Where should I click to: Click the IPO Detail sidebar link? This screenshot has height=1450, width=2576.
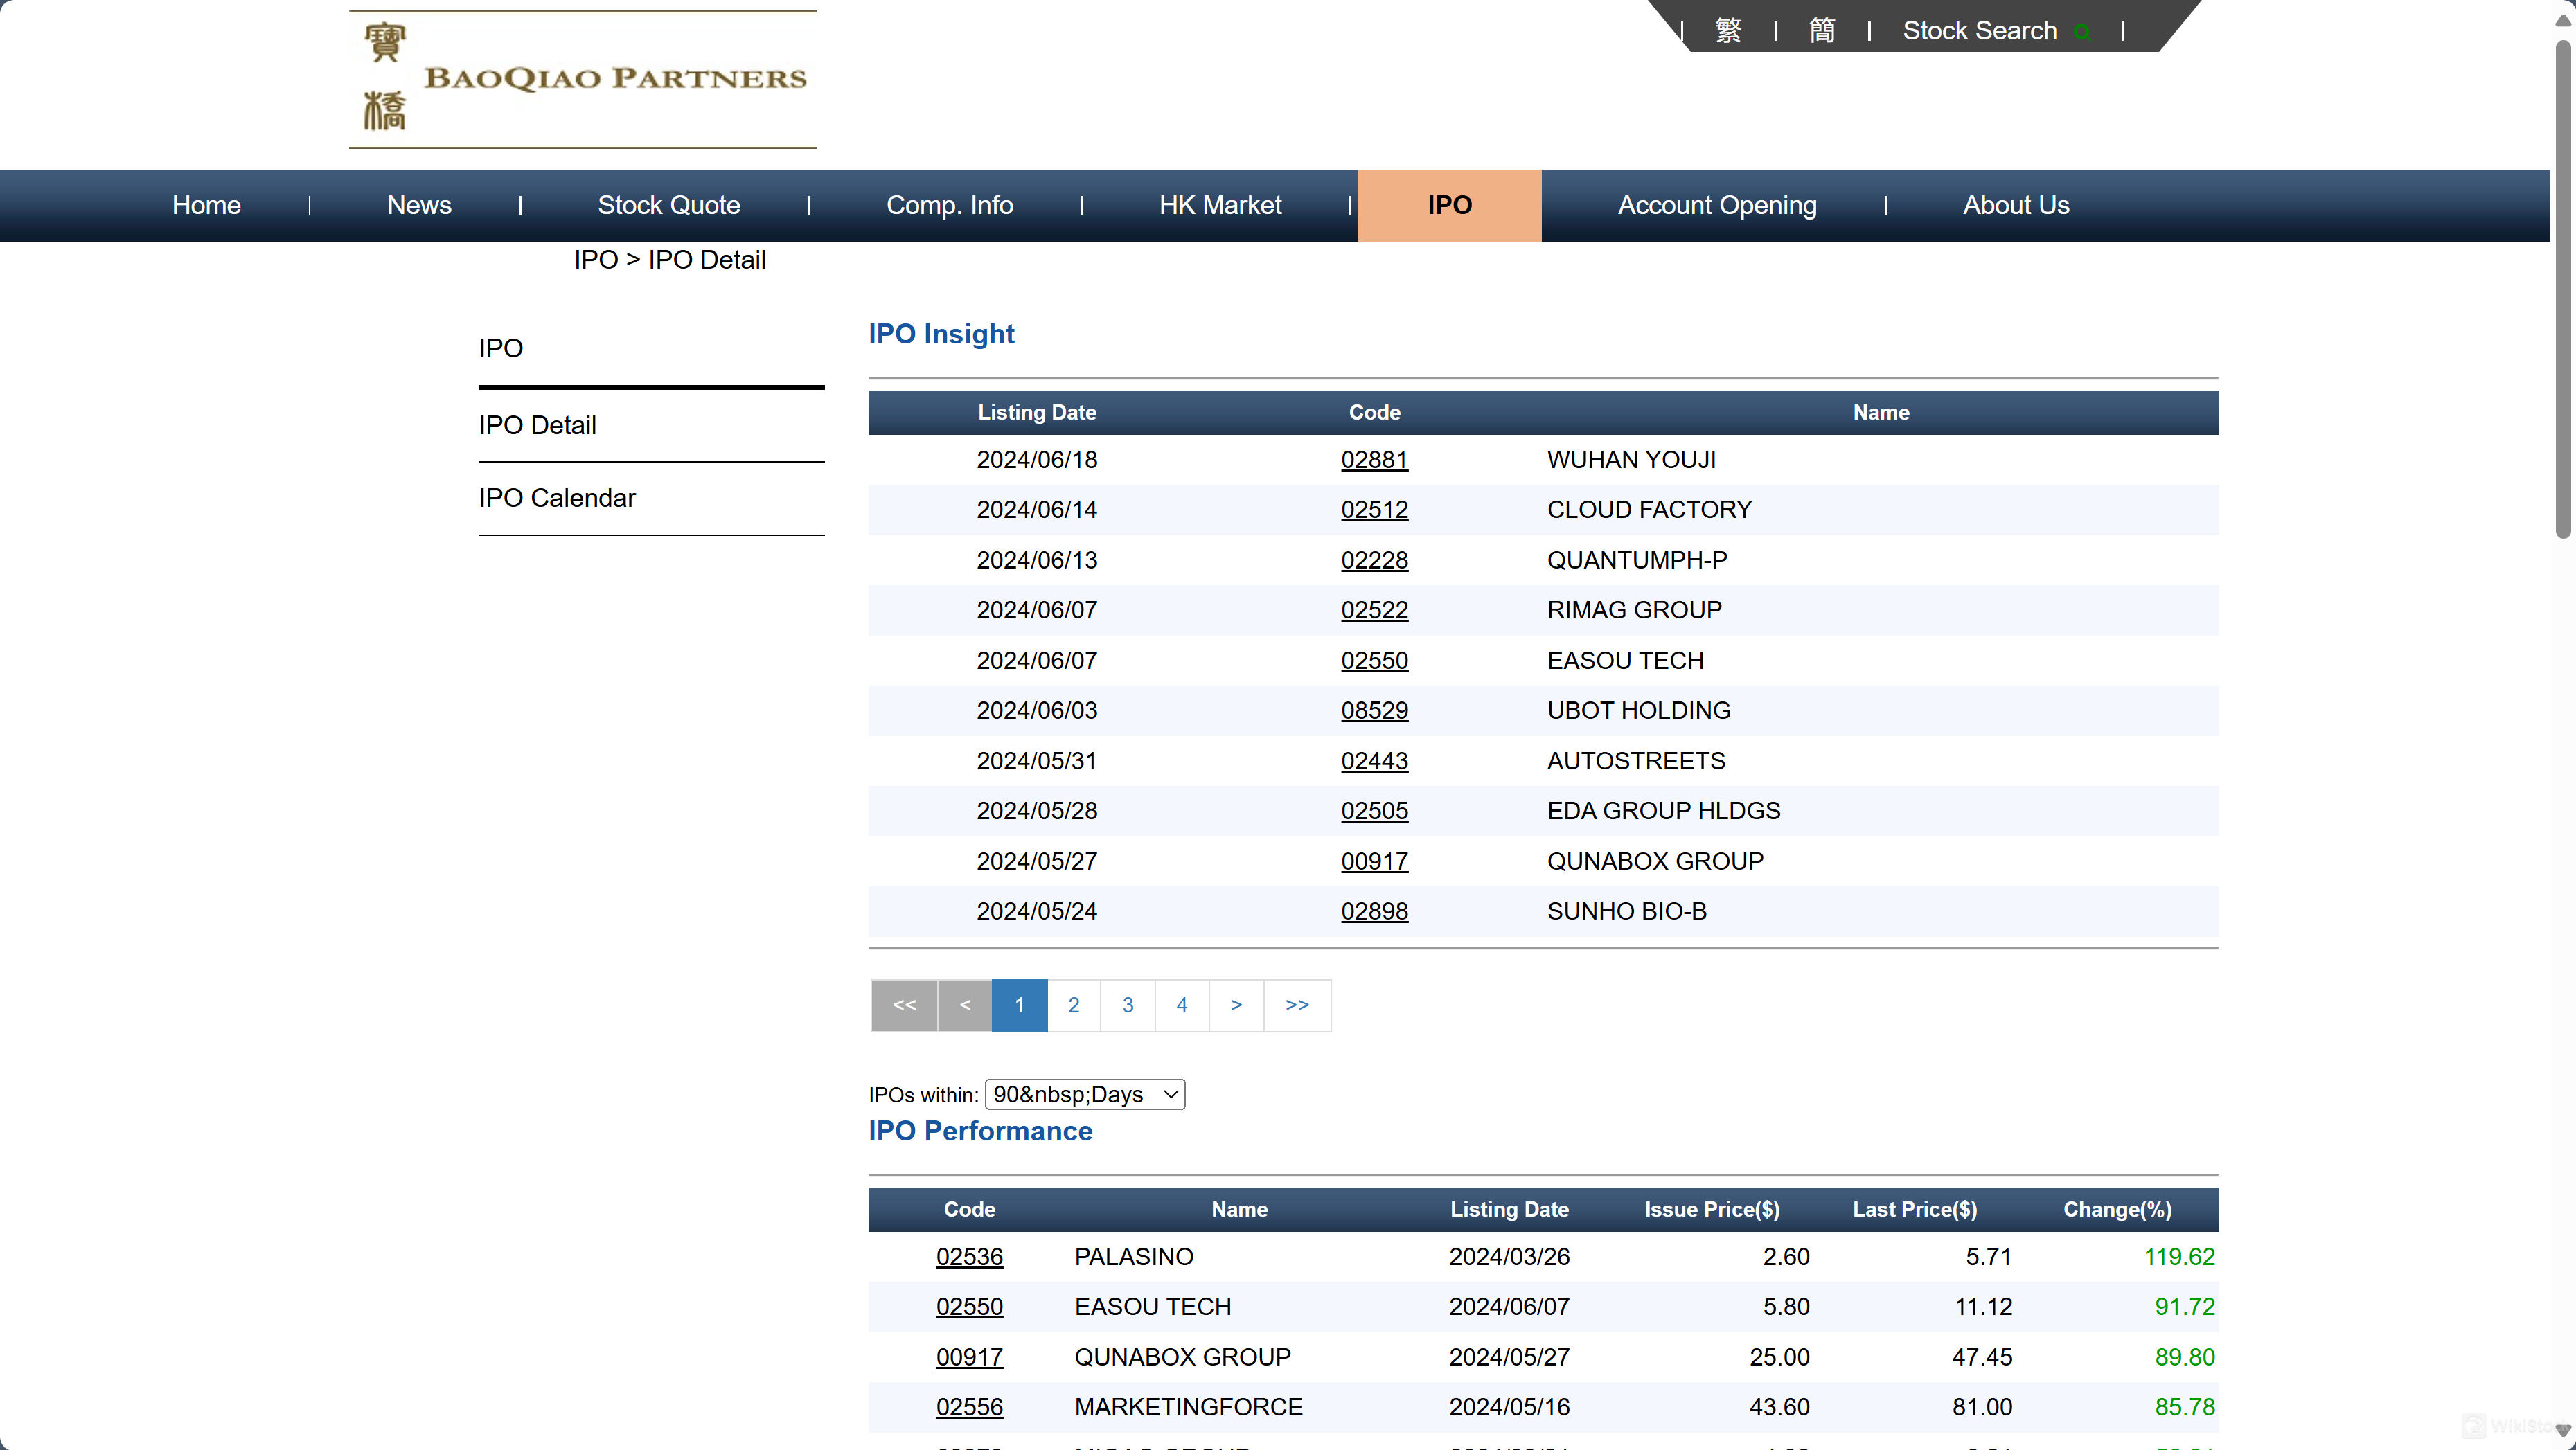(x=536, y=424)
